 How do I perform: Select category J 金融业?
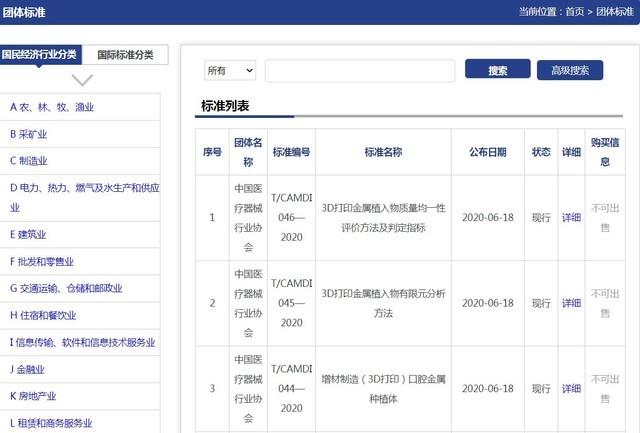click(28, 369)
